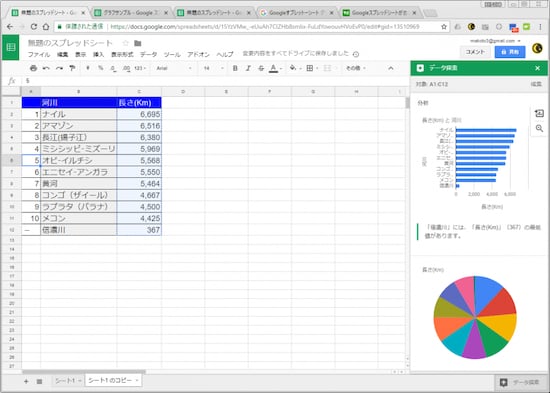Add a new sheet

[26, 381]
